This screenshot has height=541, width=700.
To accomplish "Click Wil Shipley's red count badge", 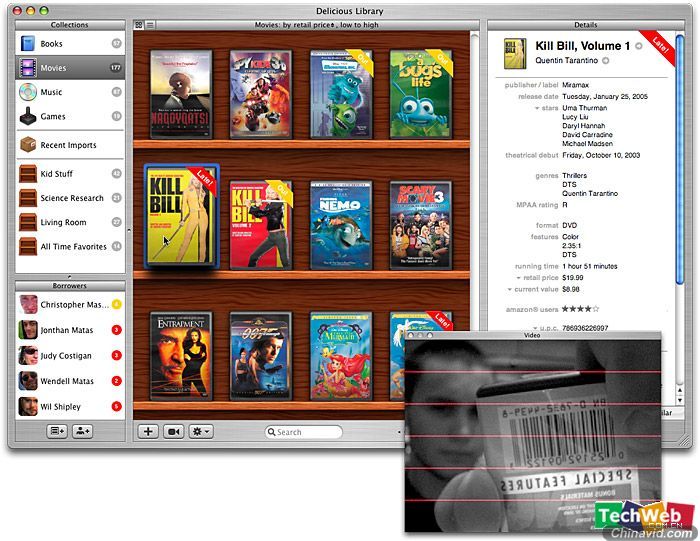I will pos(116,406).
